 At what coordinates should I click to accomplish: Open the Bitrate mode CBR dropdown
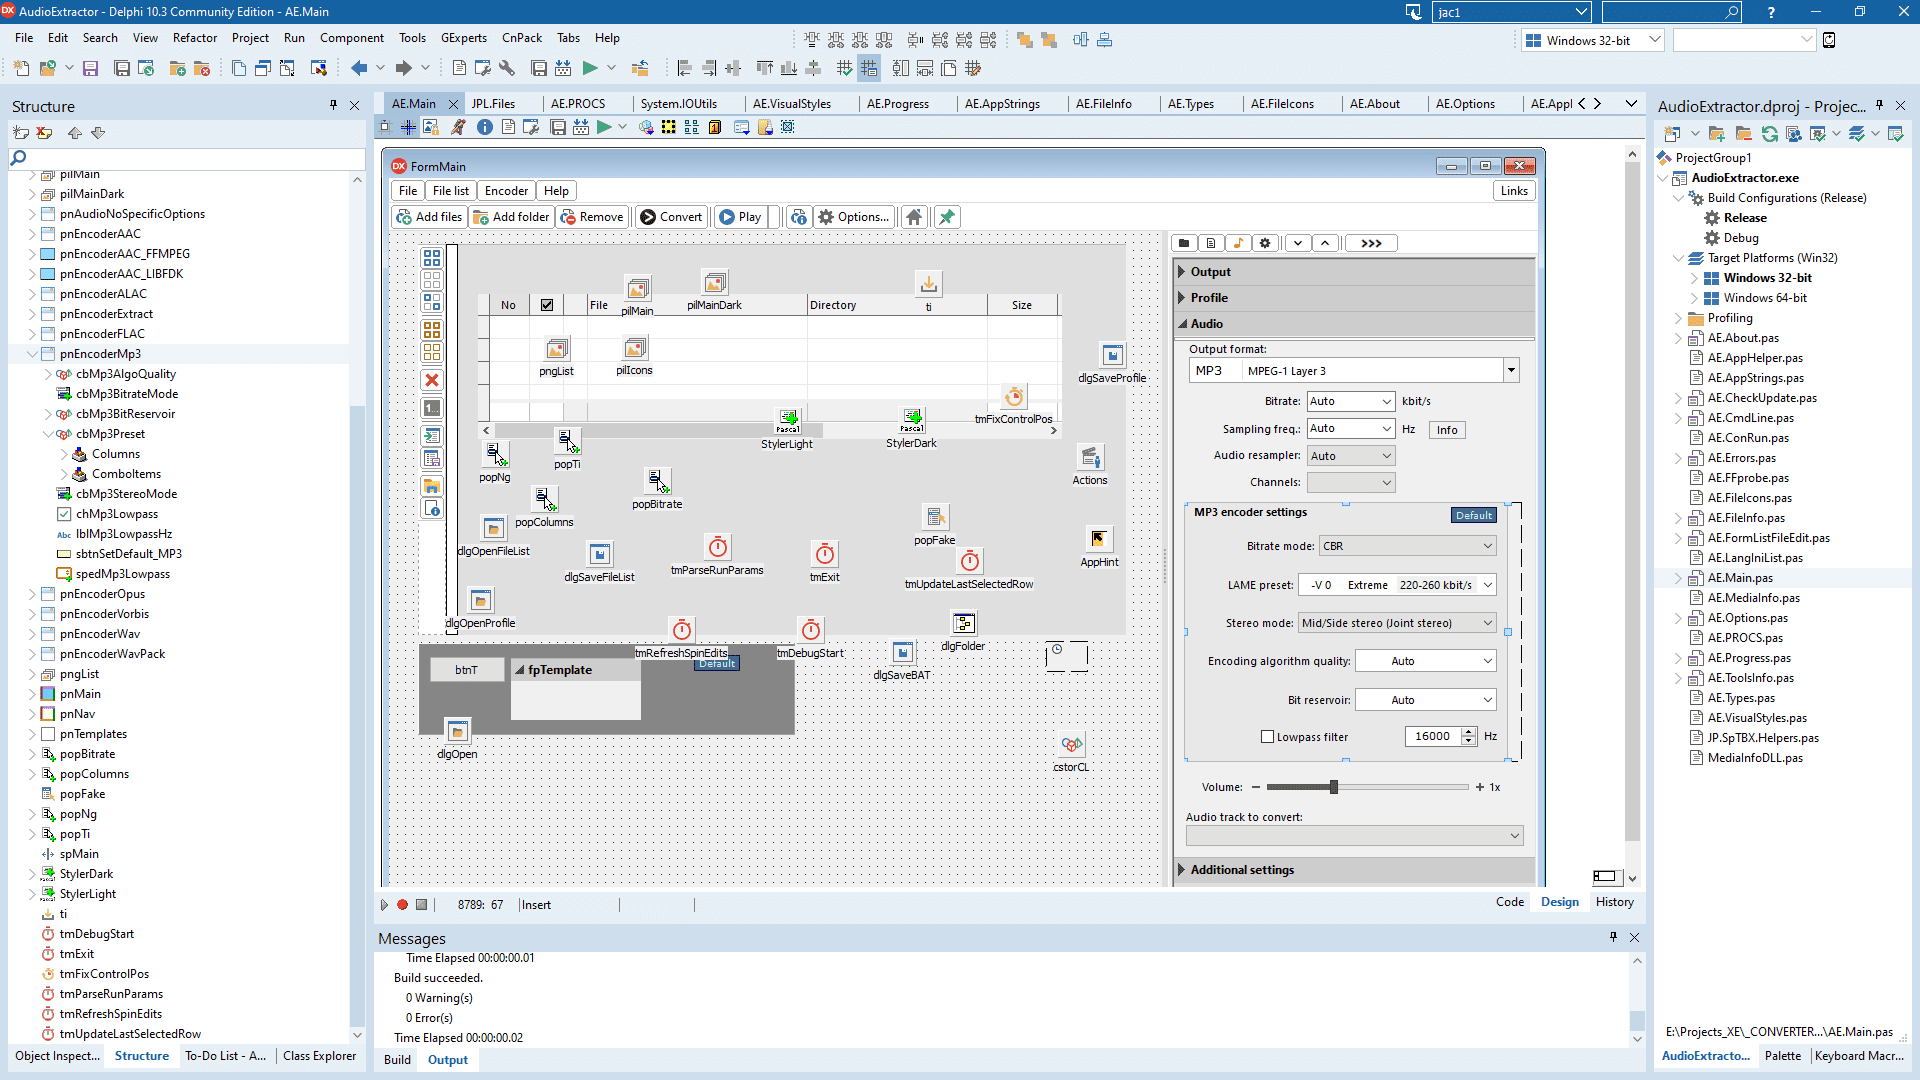coord(1488,546)
